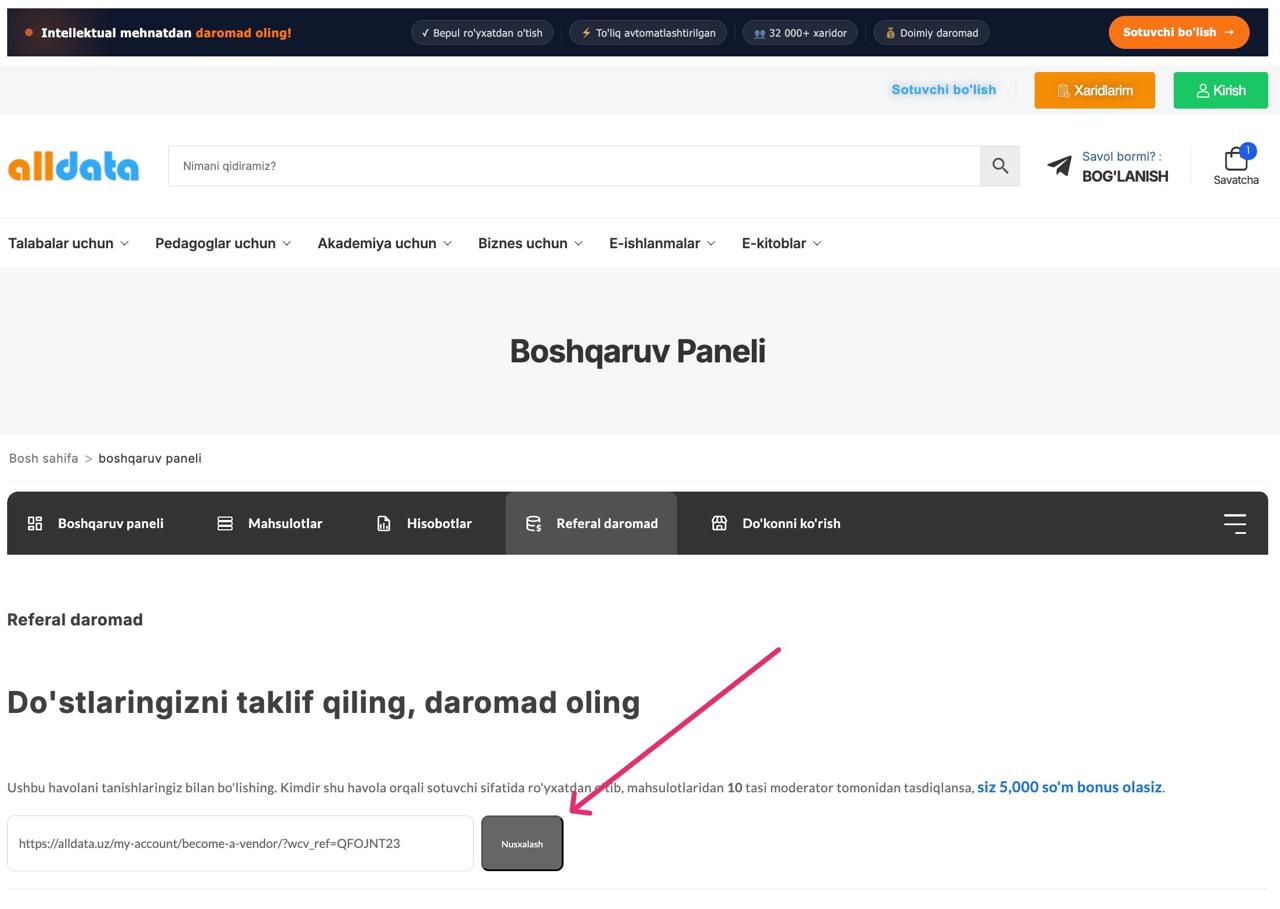Click the green Kirish button
The image size is (1280, 909).
click(1220, 90)
